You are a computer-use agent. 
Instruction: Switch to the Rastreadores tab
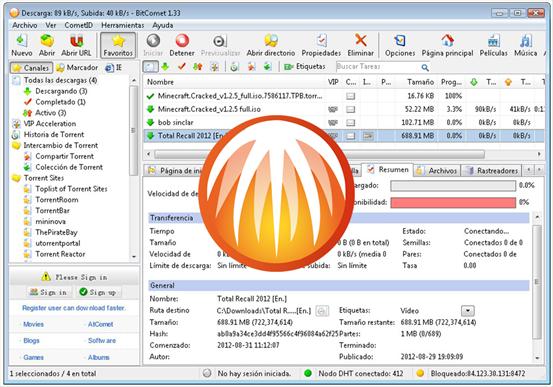(492, 171)
